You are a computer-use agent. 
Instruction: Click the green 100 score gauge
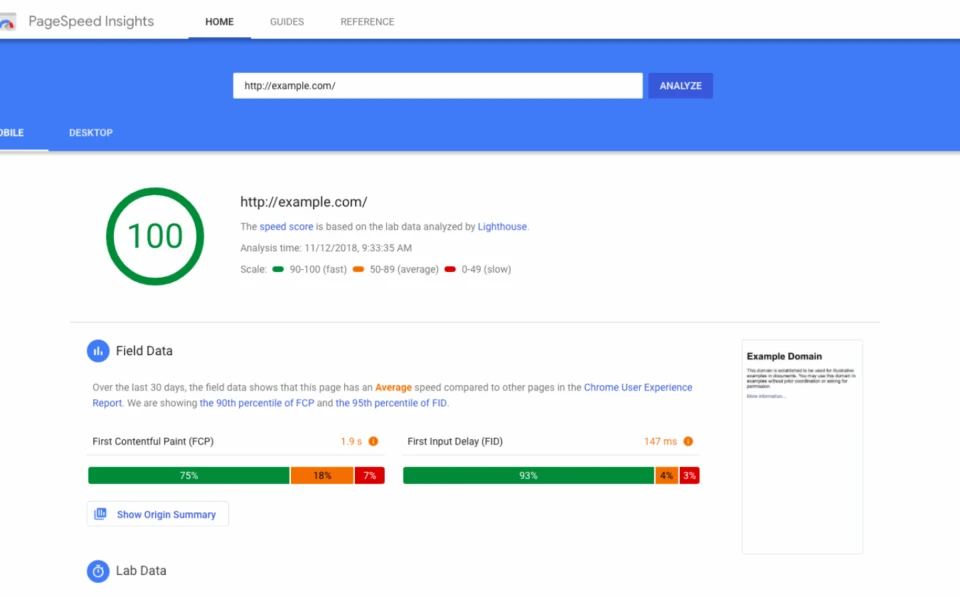155,236
